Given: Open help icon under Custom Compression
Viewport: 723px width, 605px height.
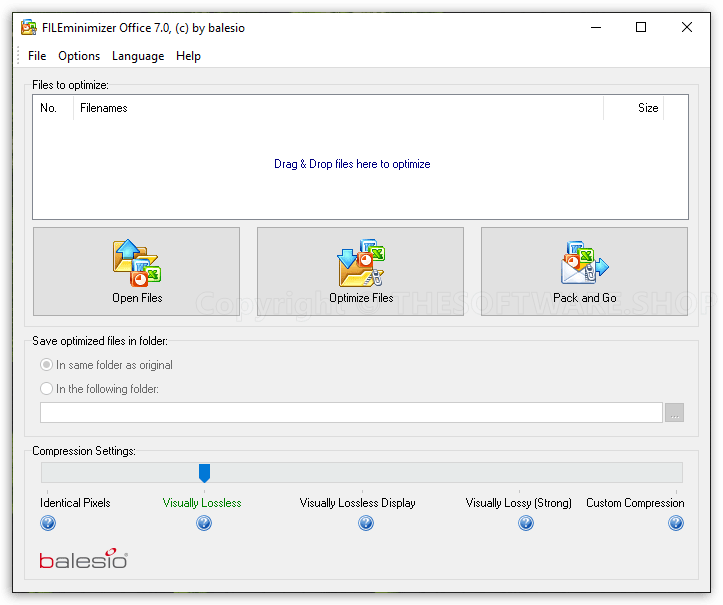Looking at the screenshot, I should pyautogui.click(x=676, y=523).
